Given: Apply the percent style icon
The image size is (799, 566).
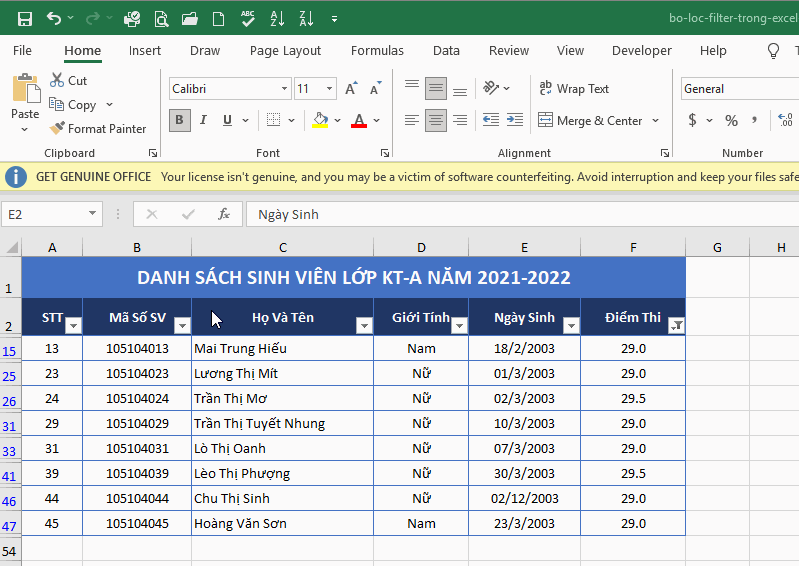Looking at the screenshot, I should click(731, 120).
